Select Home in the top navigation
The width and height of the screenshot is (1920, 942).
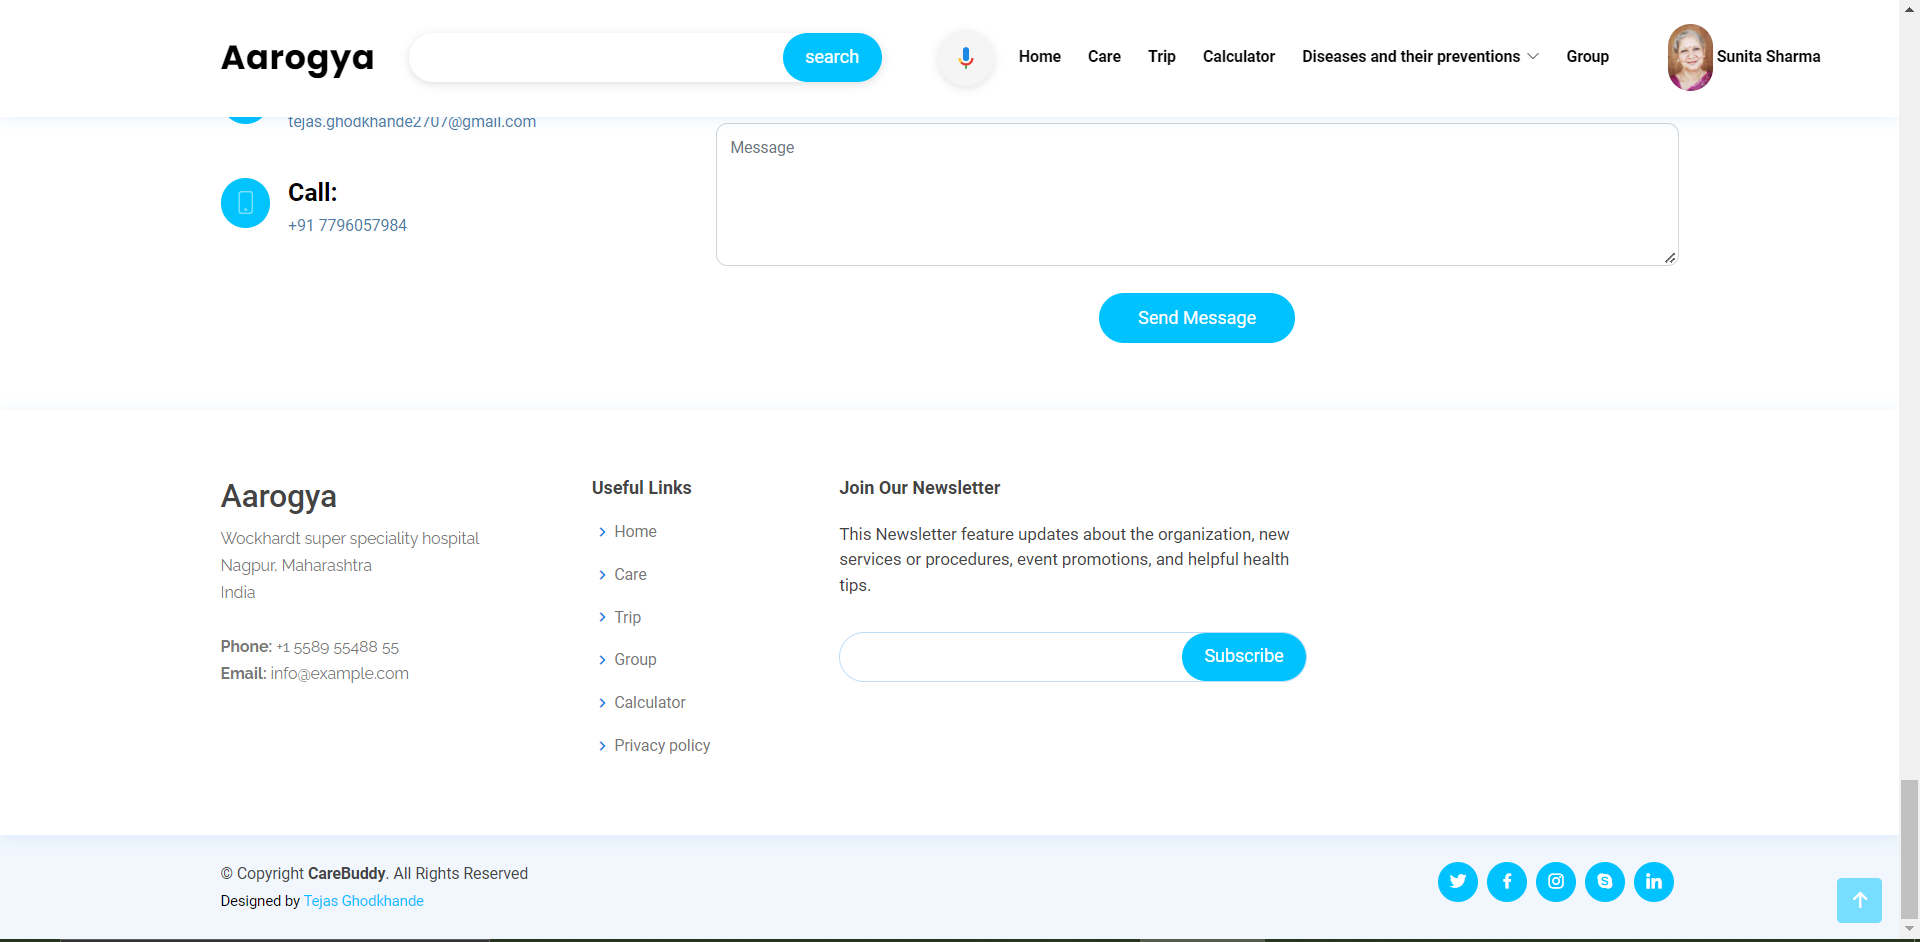(x=1039, y=57)
